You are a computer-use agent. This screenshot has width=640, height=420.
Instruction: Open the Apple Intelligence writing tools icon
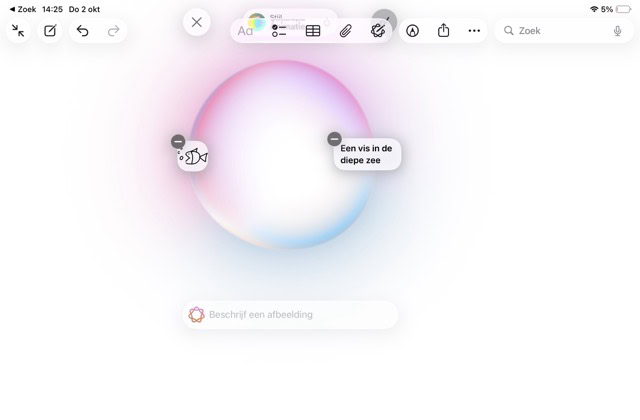coord(377,31)
